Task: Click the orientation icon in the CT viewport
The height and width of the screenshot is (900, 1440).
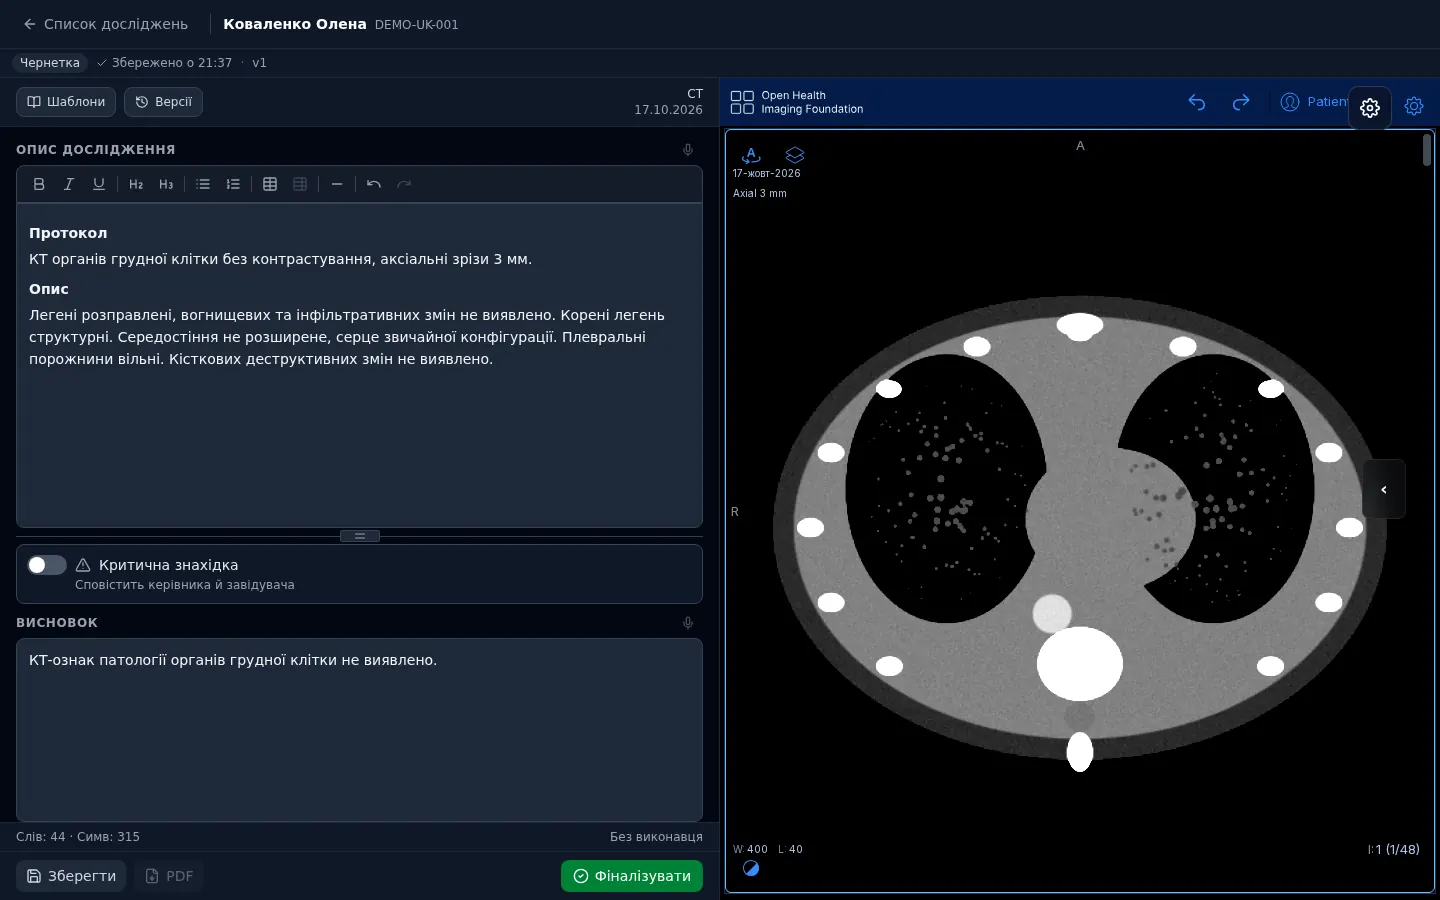Action: pyautogui.click(x=751, y=155)
